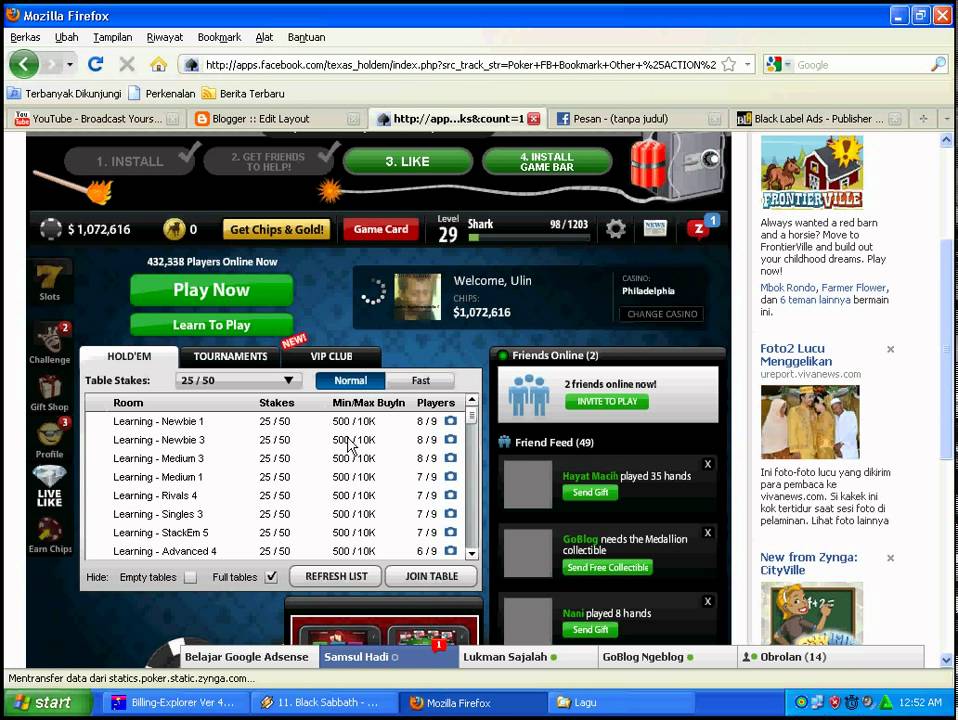The height and width of the screenshot is (720, 958).
Task: Switch to the YouTube browser tab
Action: tap(95, 119)
